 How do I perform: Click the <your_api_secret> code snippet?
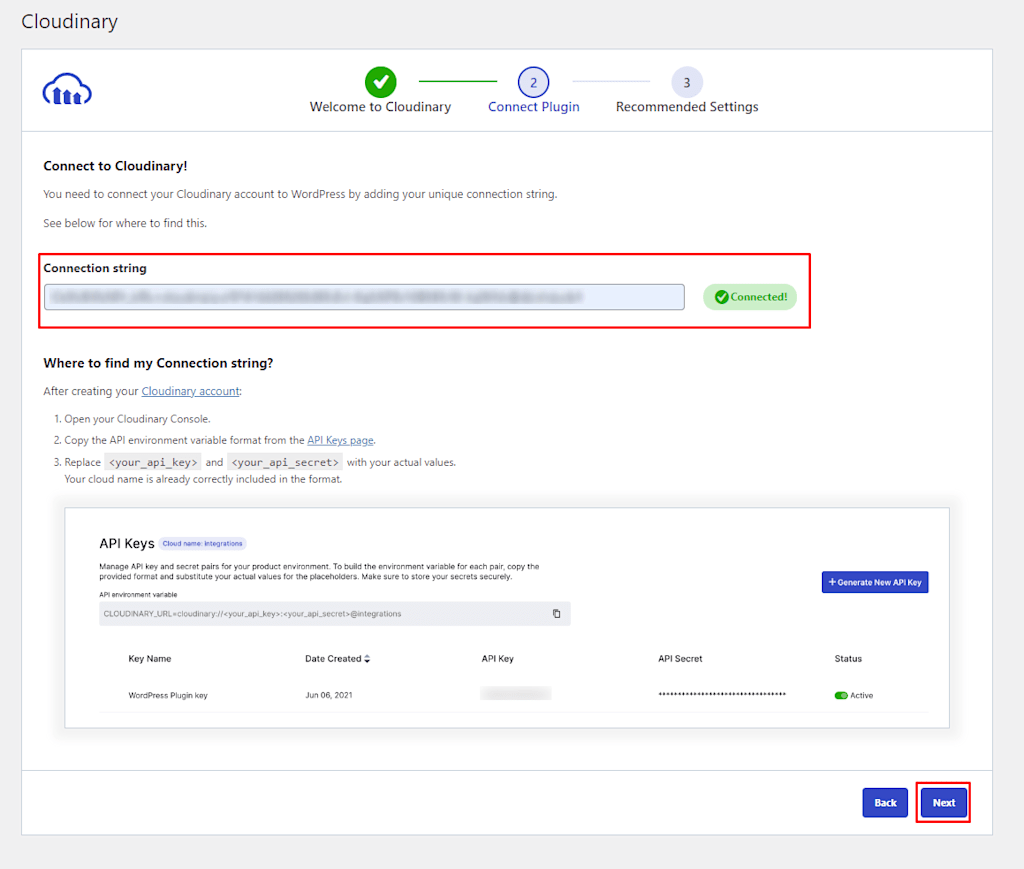pyautogui.click(x=285, y=462)
